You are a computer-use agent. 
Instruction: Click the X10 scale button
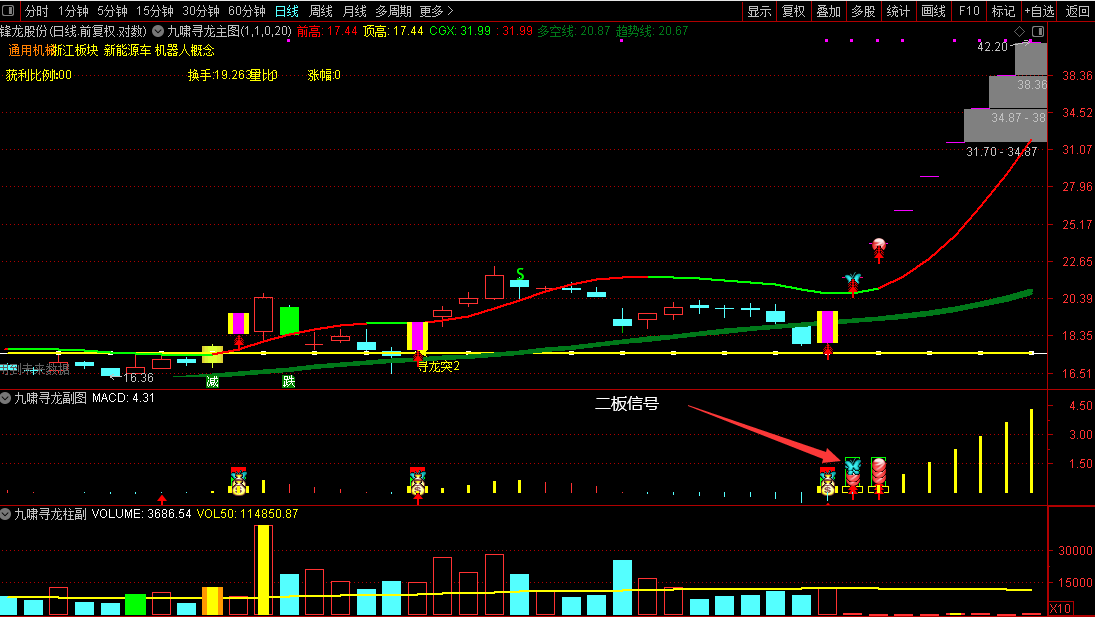[1061, 608]
